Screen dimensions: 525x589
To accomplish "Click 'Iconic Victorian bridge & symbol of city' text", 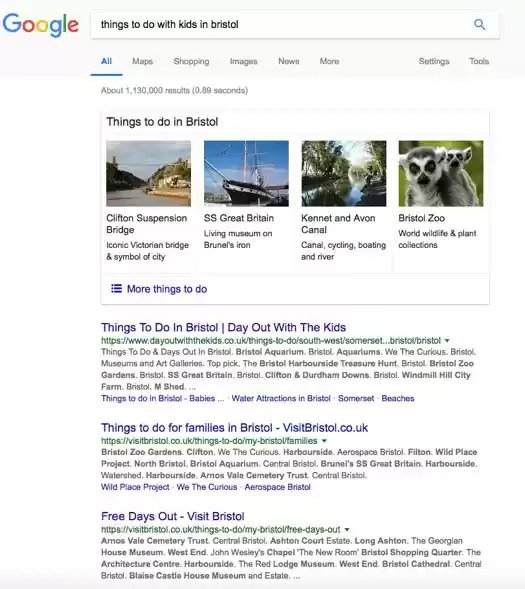I will (x=148, y=251).
